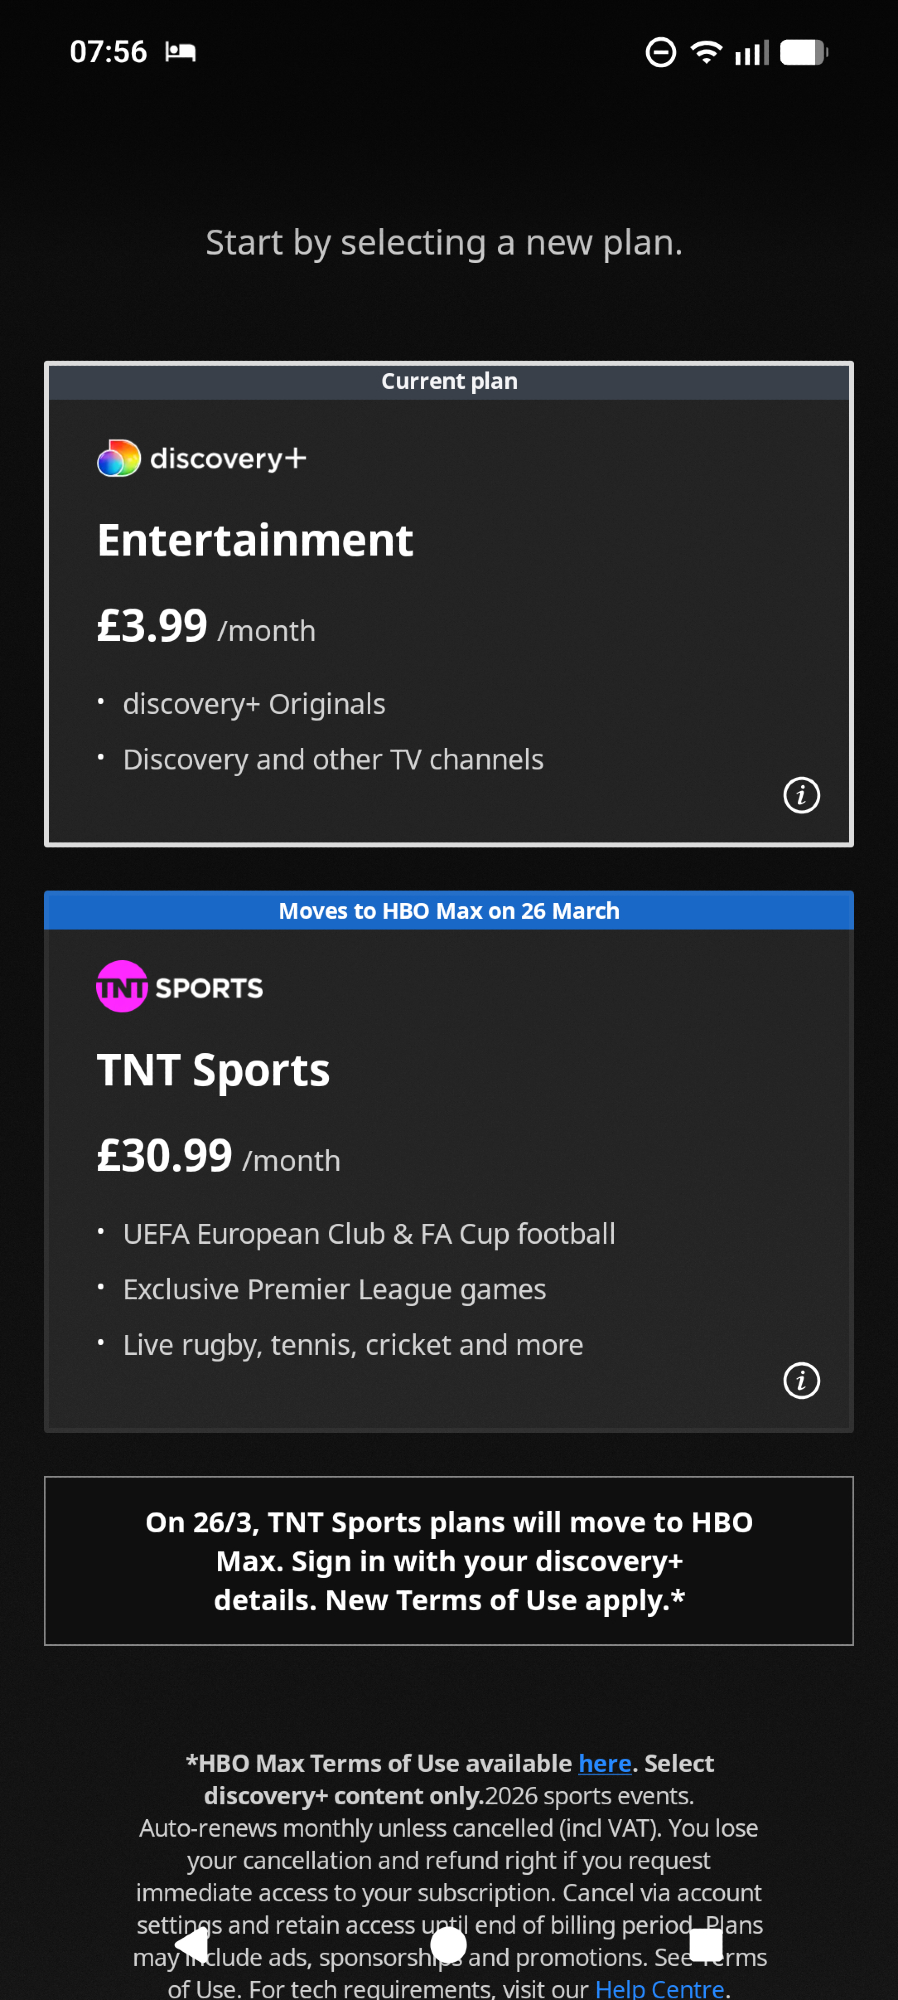Viewport: 898px width, 2000px height.
Task: Tap the TNT Sports logo
Action: [180, 987]
